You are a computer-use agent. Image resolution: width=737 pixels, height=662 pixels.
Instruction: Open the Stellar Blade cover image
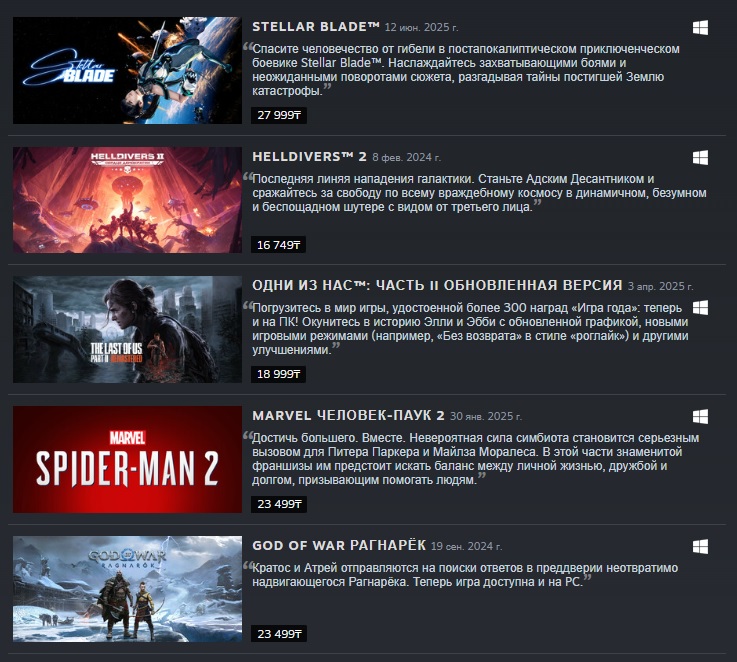(127, 71)
